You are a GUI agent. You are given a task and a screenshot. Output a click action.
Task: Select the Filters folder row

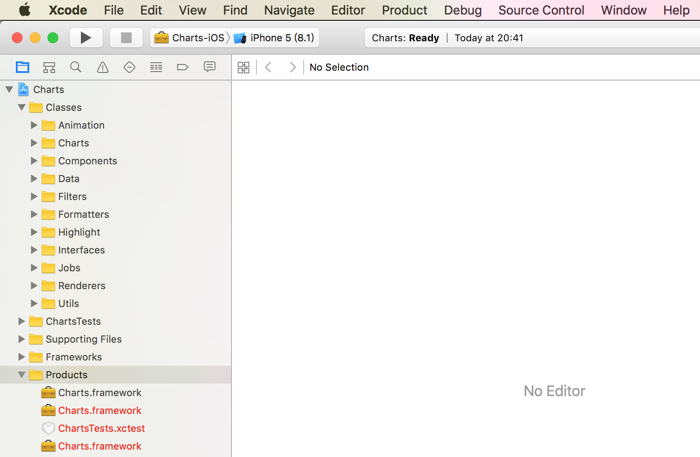116,196
